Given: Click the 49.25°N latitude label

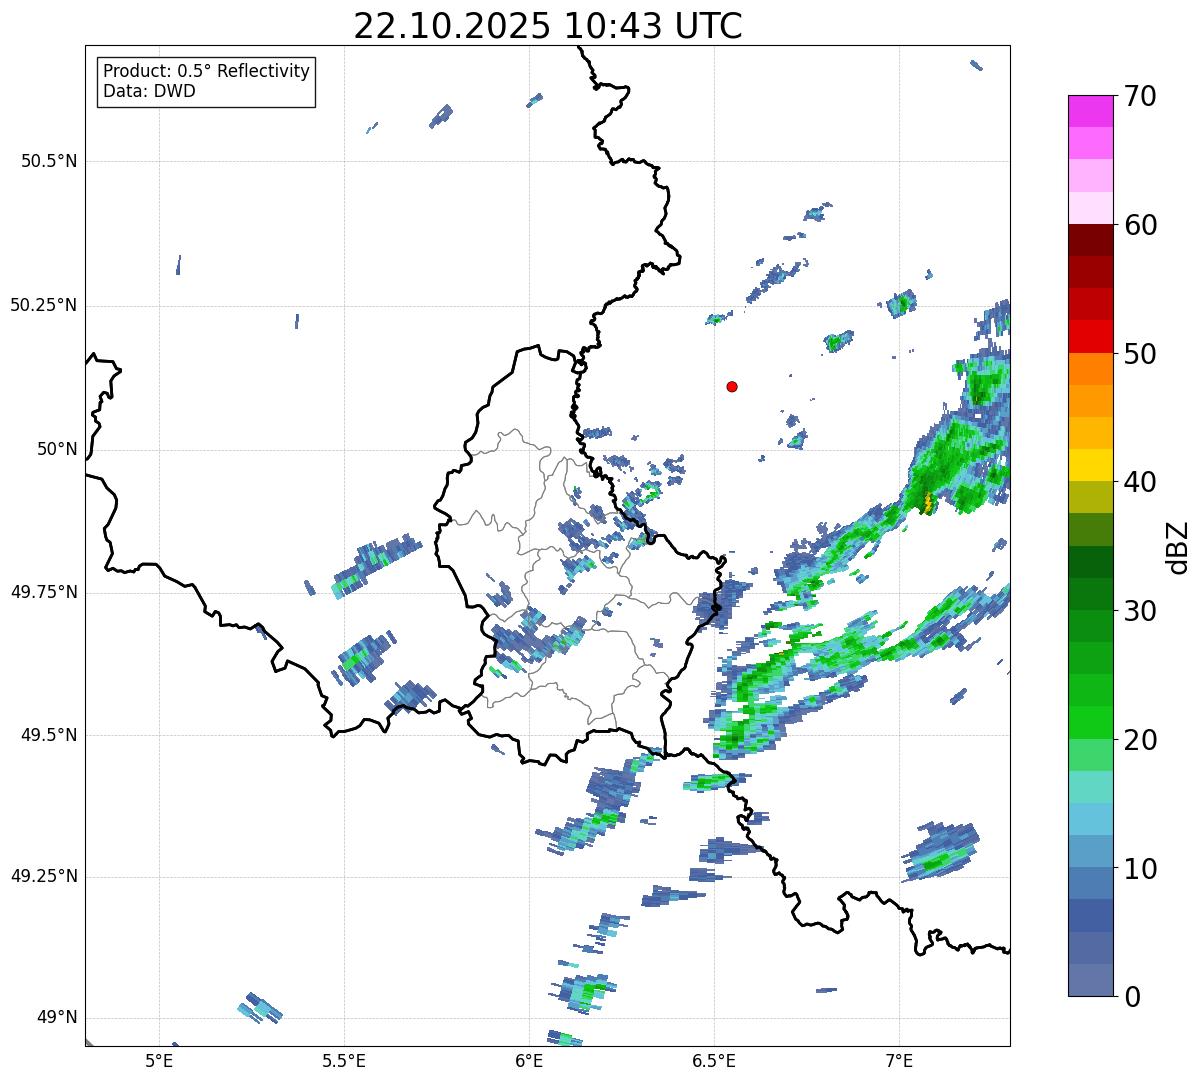Looking at the screenshot, I should tap(43, 877).
